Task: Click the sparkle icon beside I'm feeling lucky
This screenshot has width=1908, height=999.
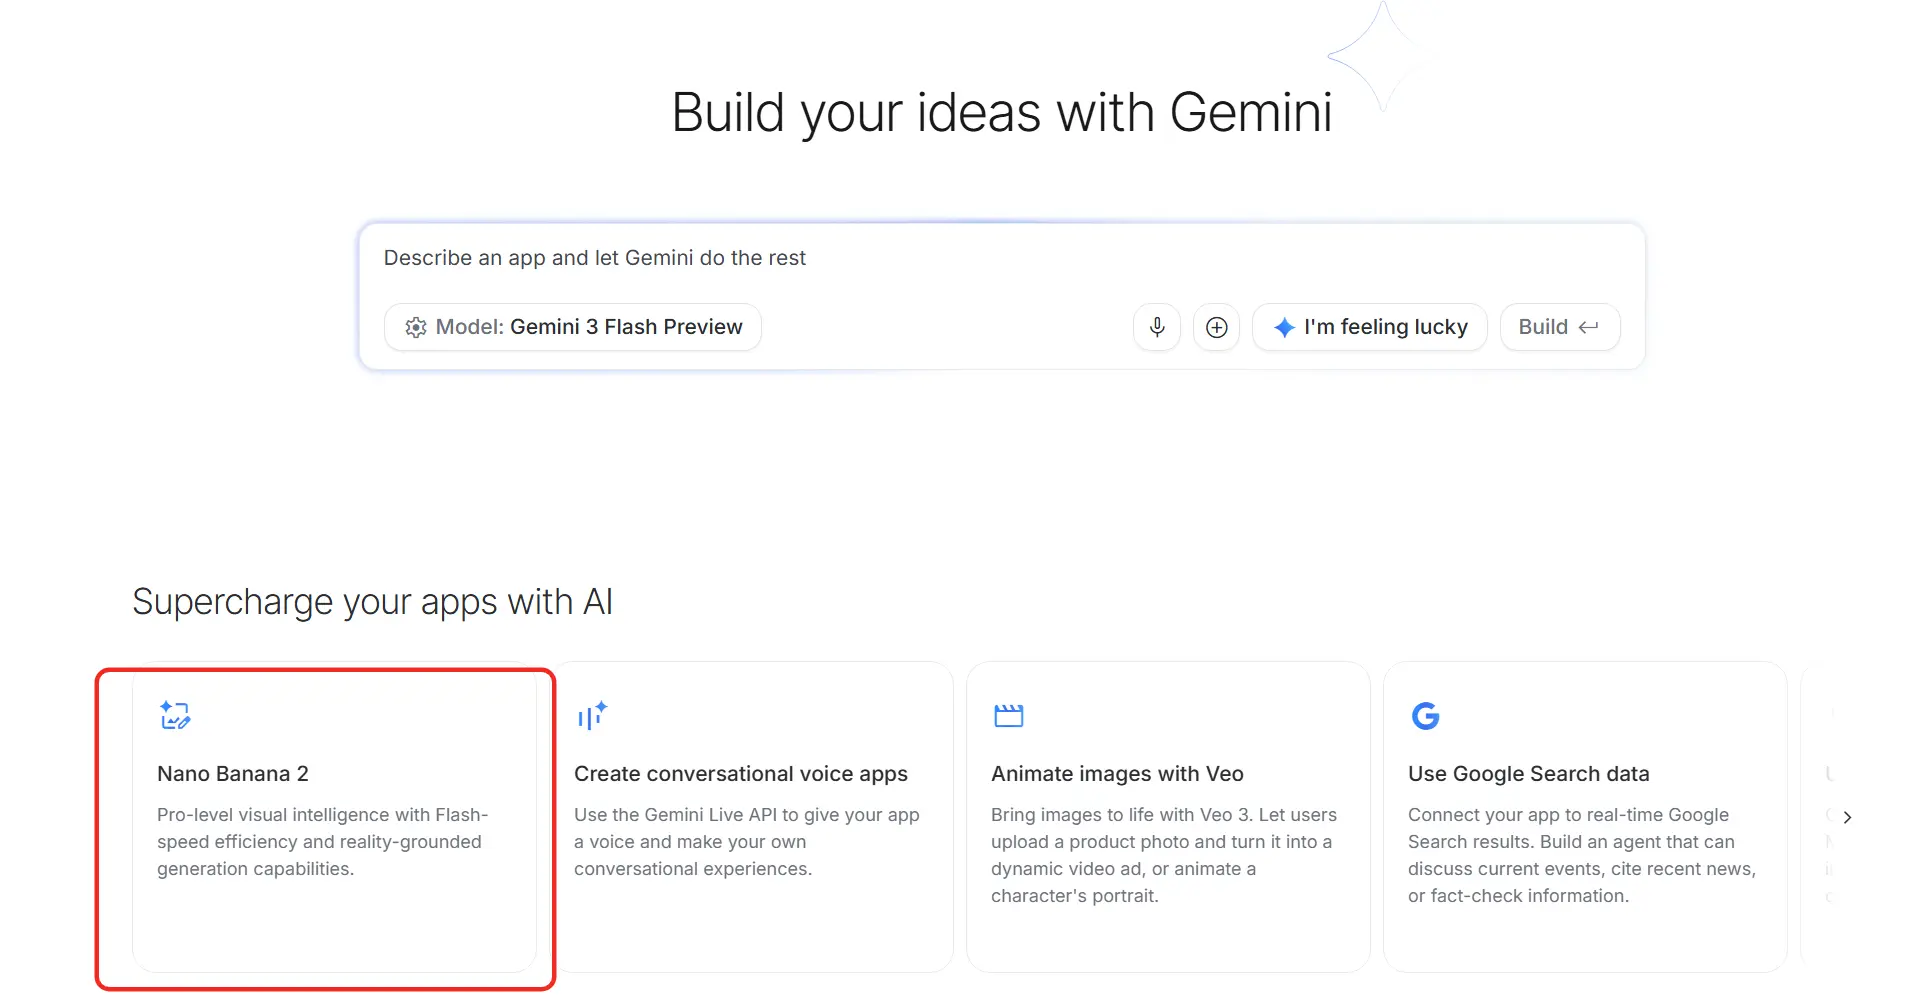Action: 1284,327
